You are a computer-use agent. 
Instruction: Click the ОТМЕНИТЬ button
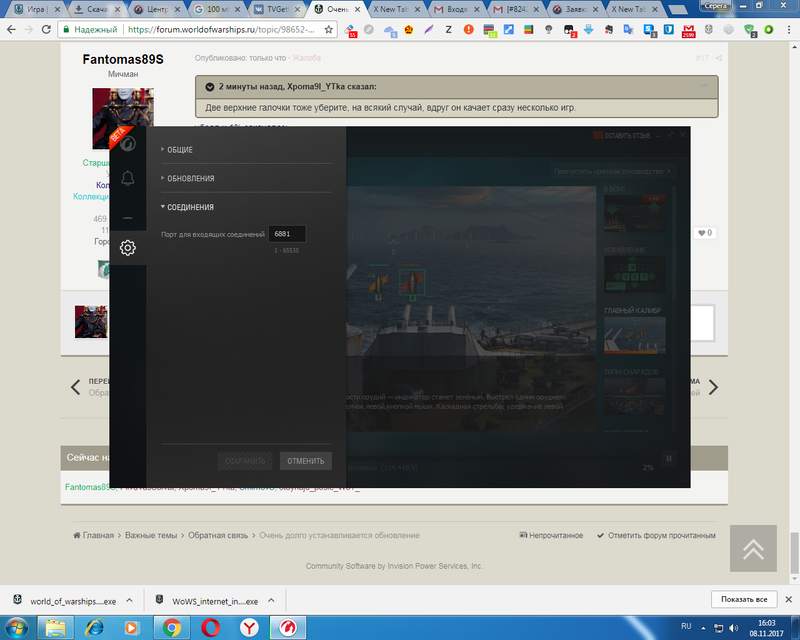point(306,461)
